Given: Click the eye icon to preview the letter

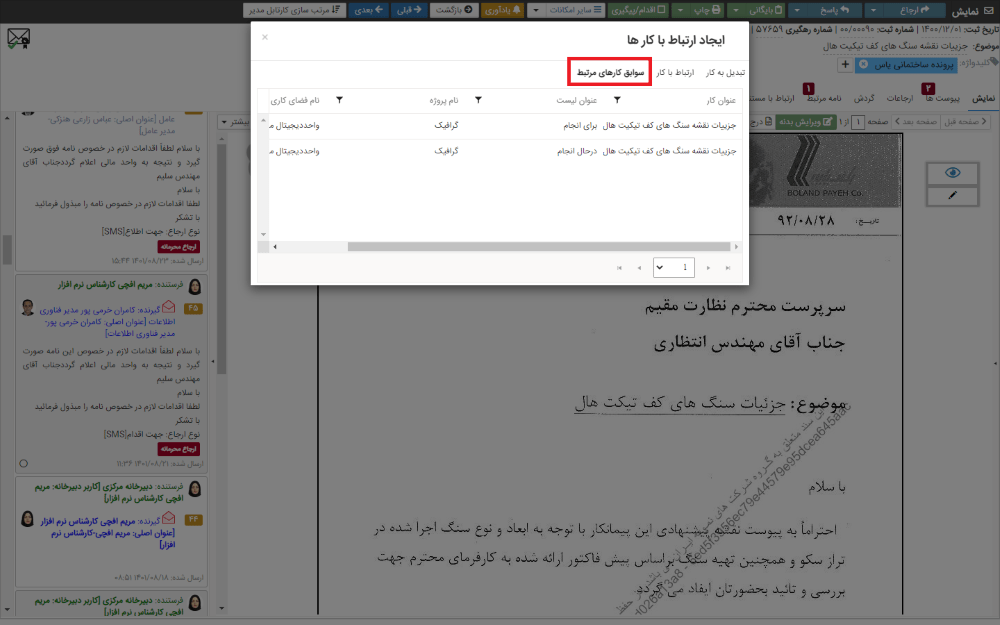Looking at the screenshot, I should (x=951, y=172).
